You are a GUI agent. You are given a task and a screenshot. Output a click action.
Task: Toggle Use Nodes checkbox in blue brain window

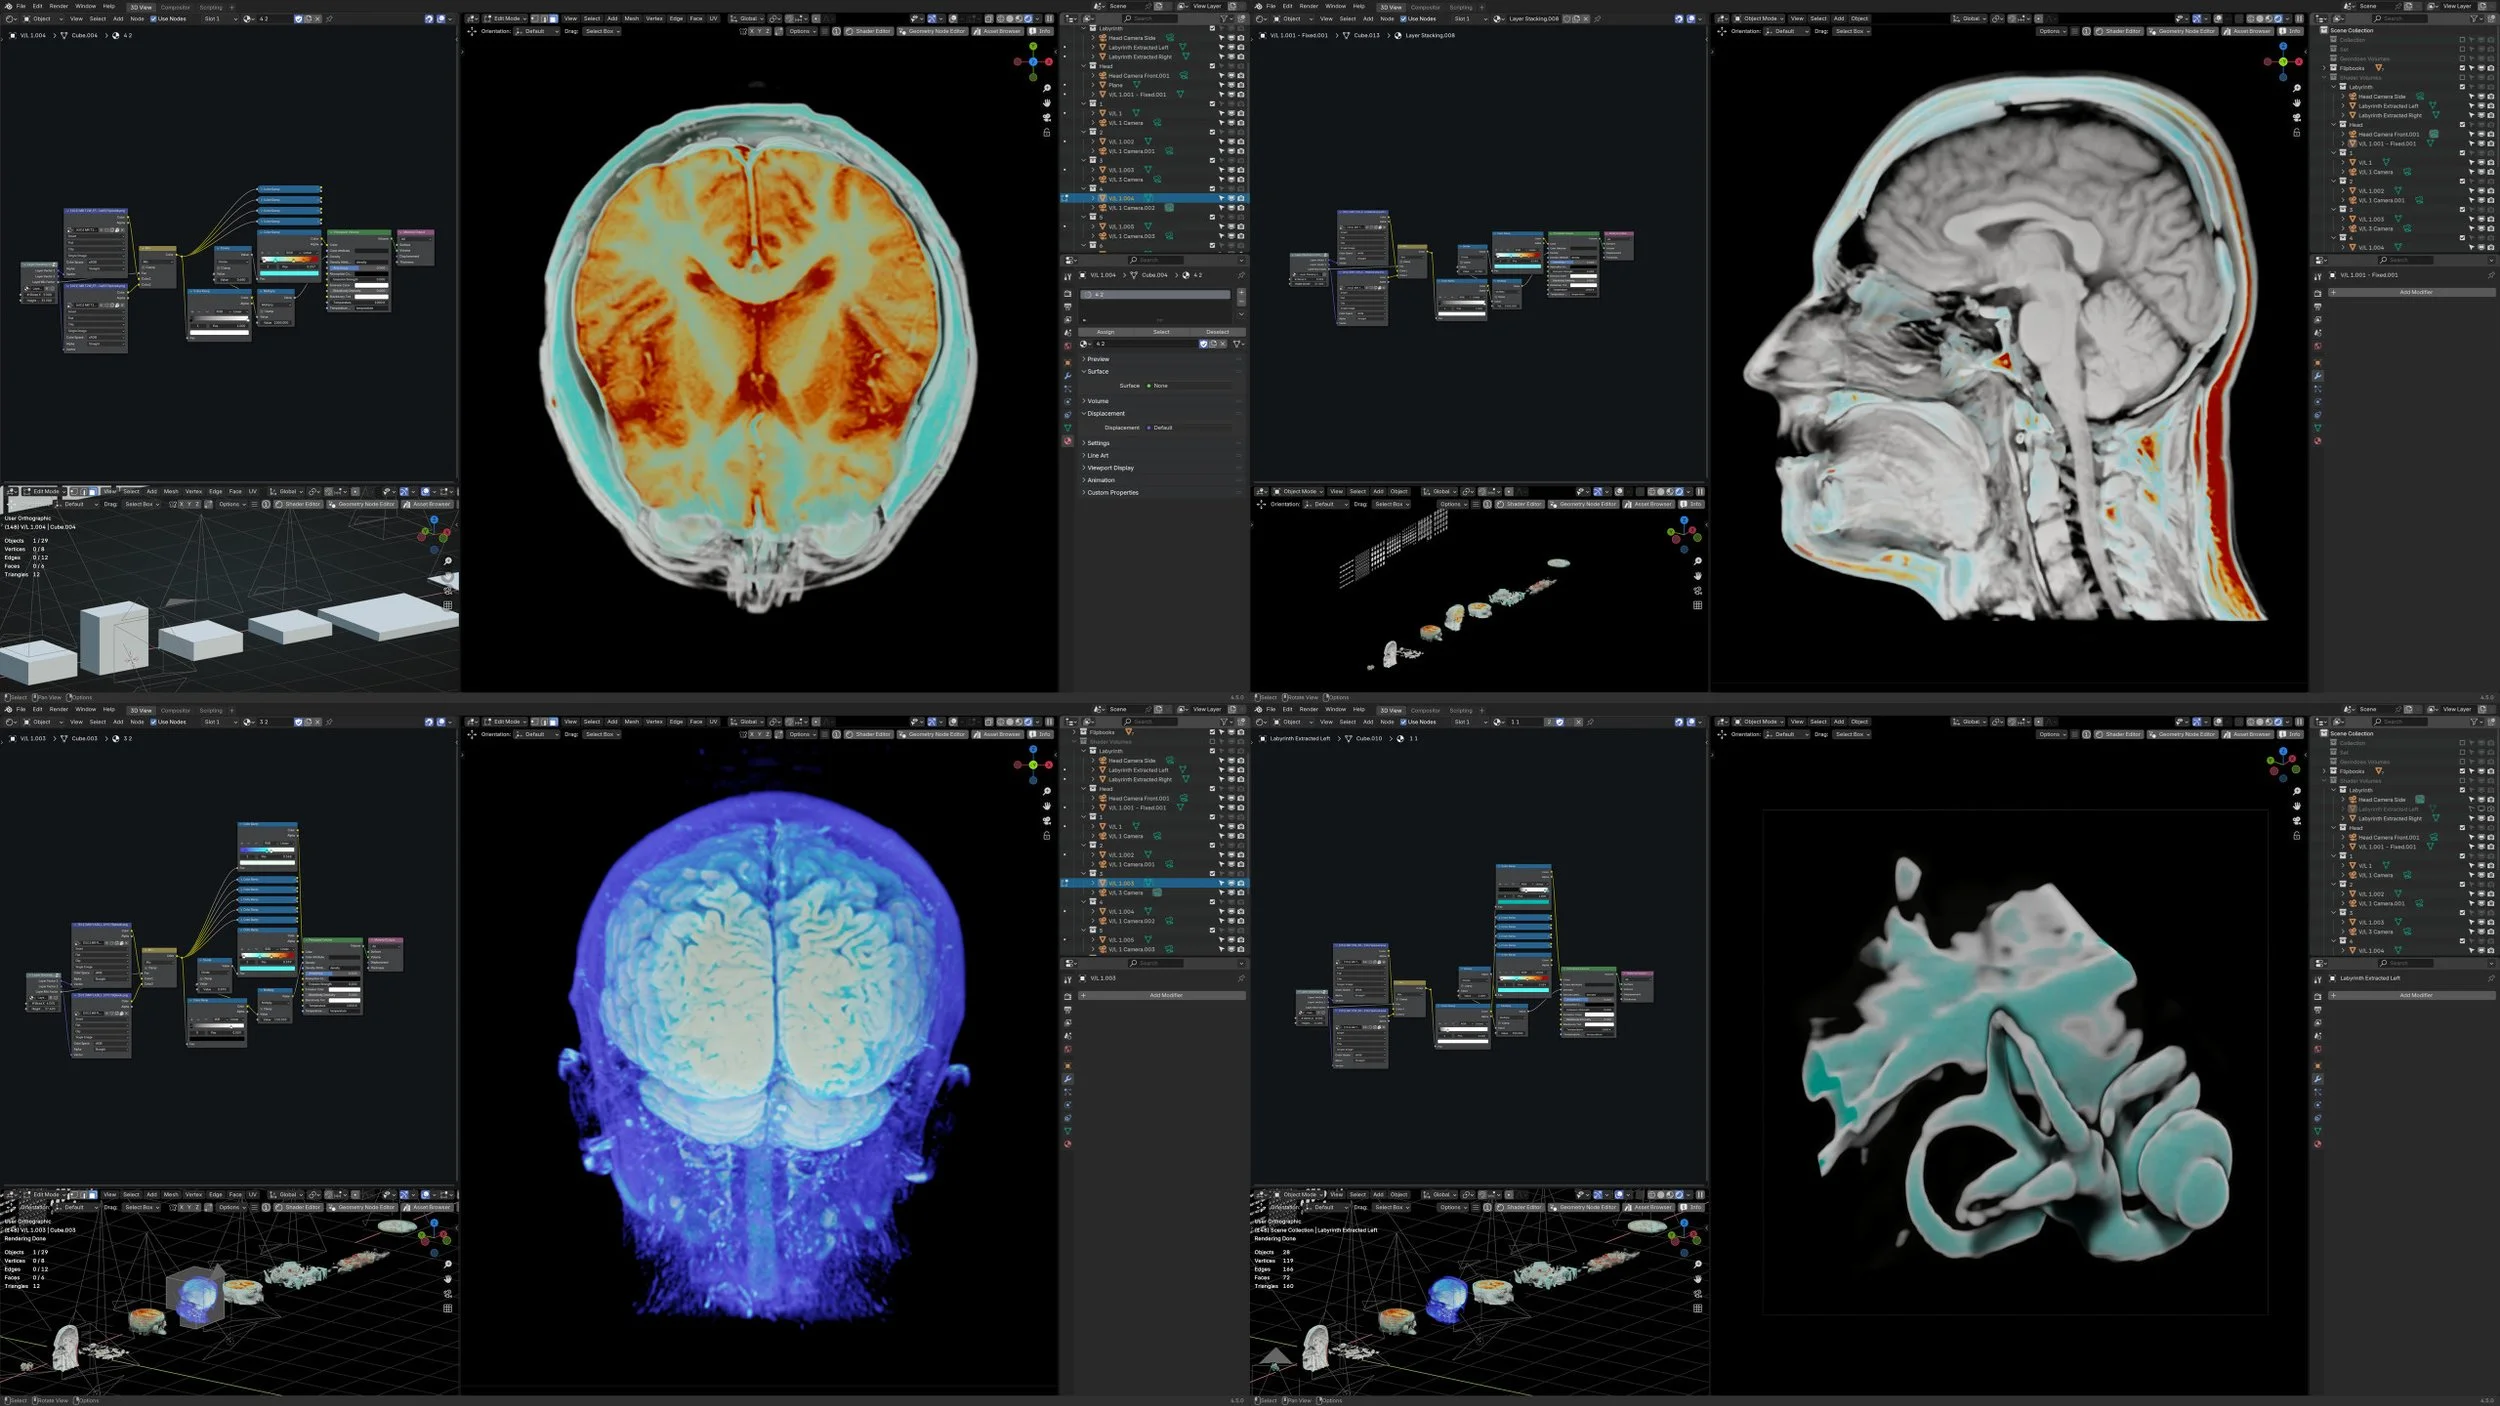click(x=153, y=722)
